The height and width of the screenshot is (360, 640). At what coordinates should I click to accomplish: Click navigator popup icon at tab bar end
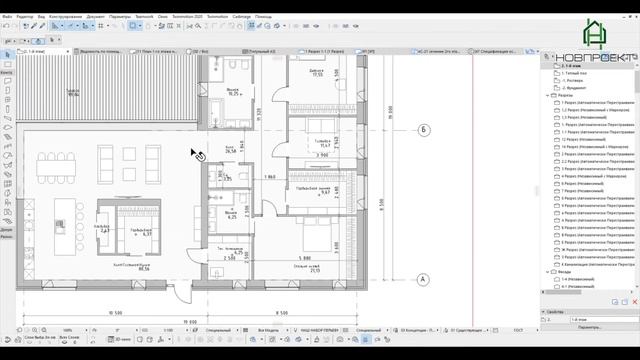(530, 51)
